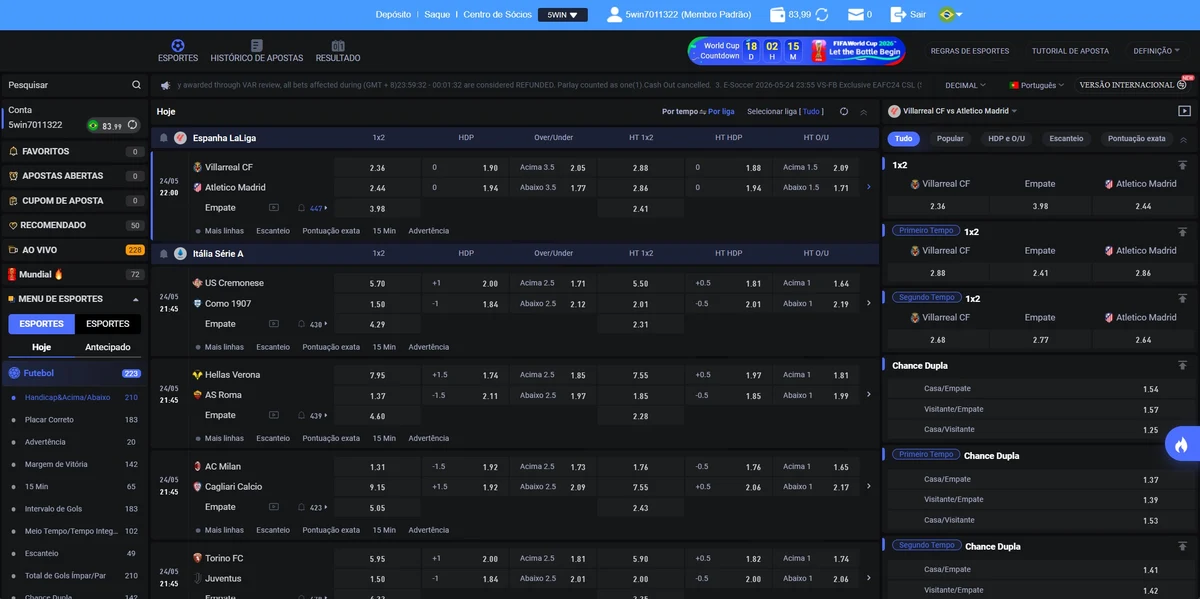The width and height of the screenshot is (1200, 599).
Task: Open the 5WIN site dropdown
Action: pos(563,15)
